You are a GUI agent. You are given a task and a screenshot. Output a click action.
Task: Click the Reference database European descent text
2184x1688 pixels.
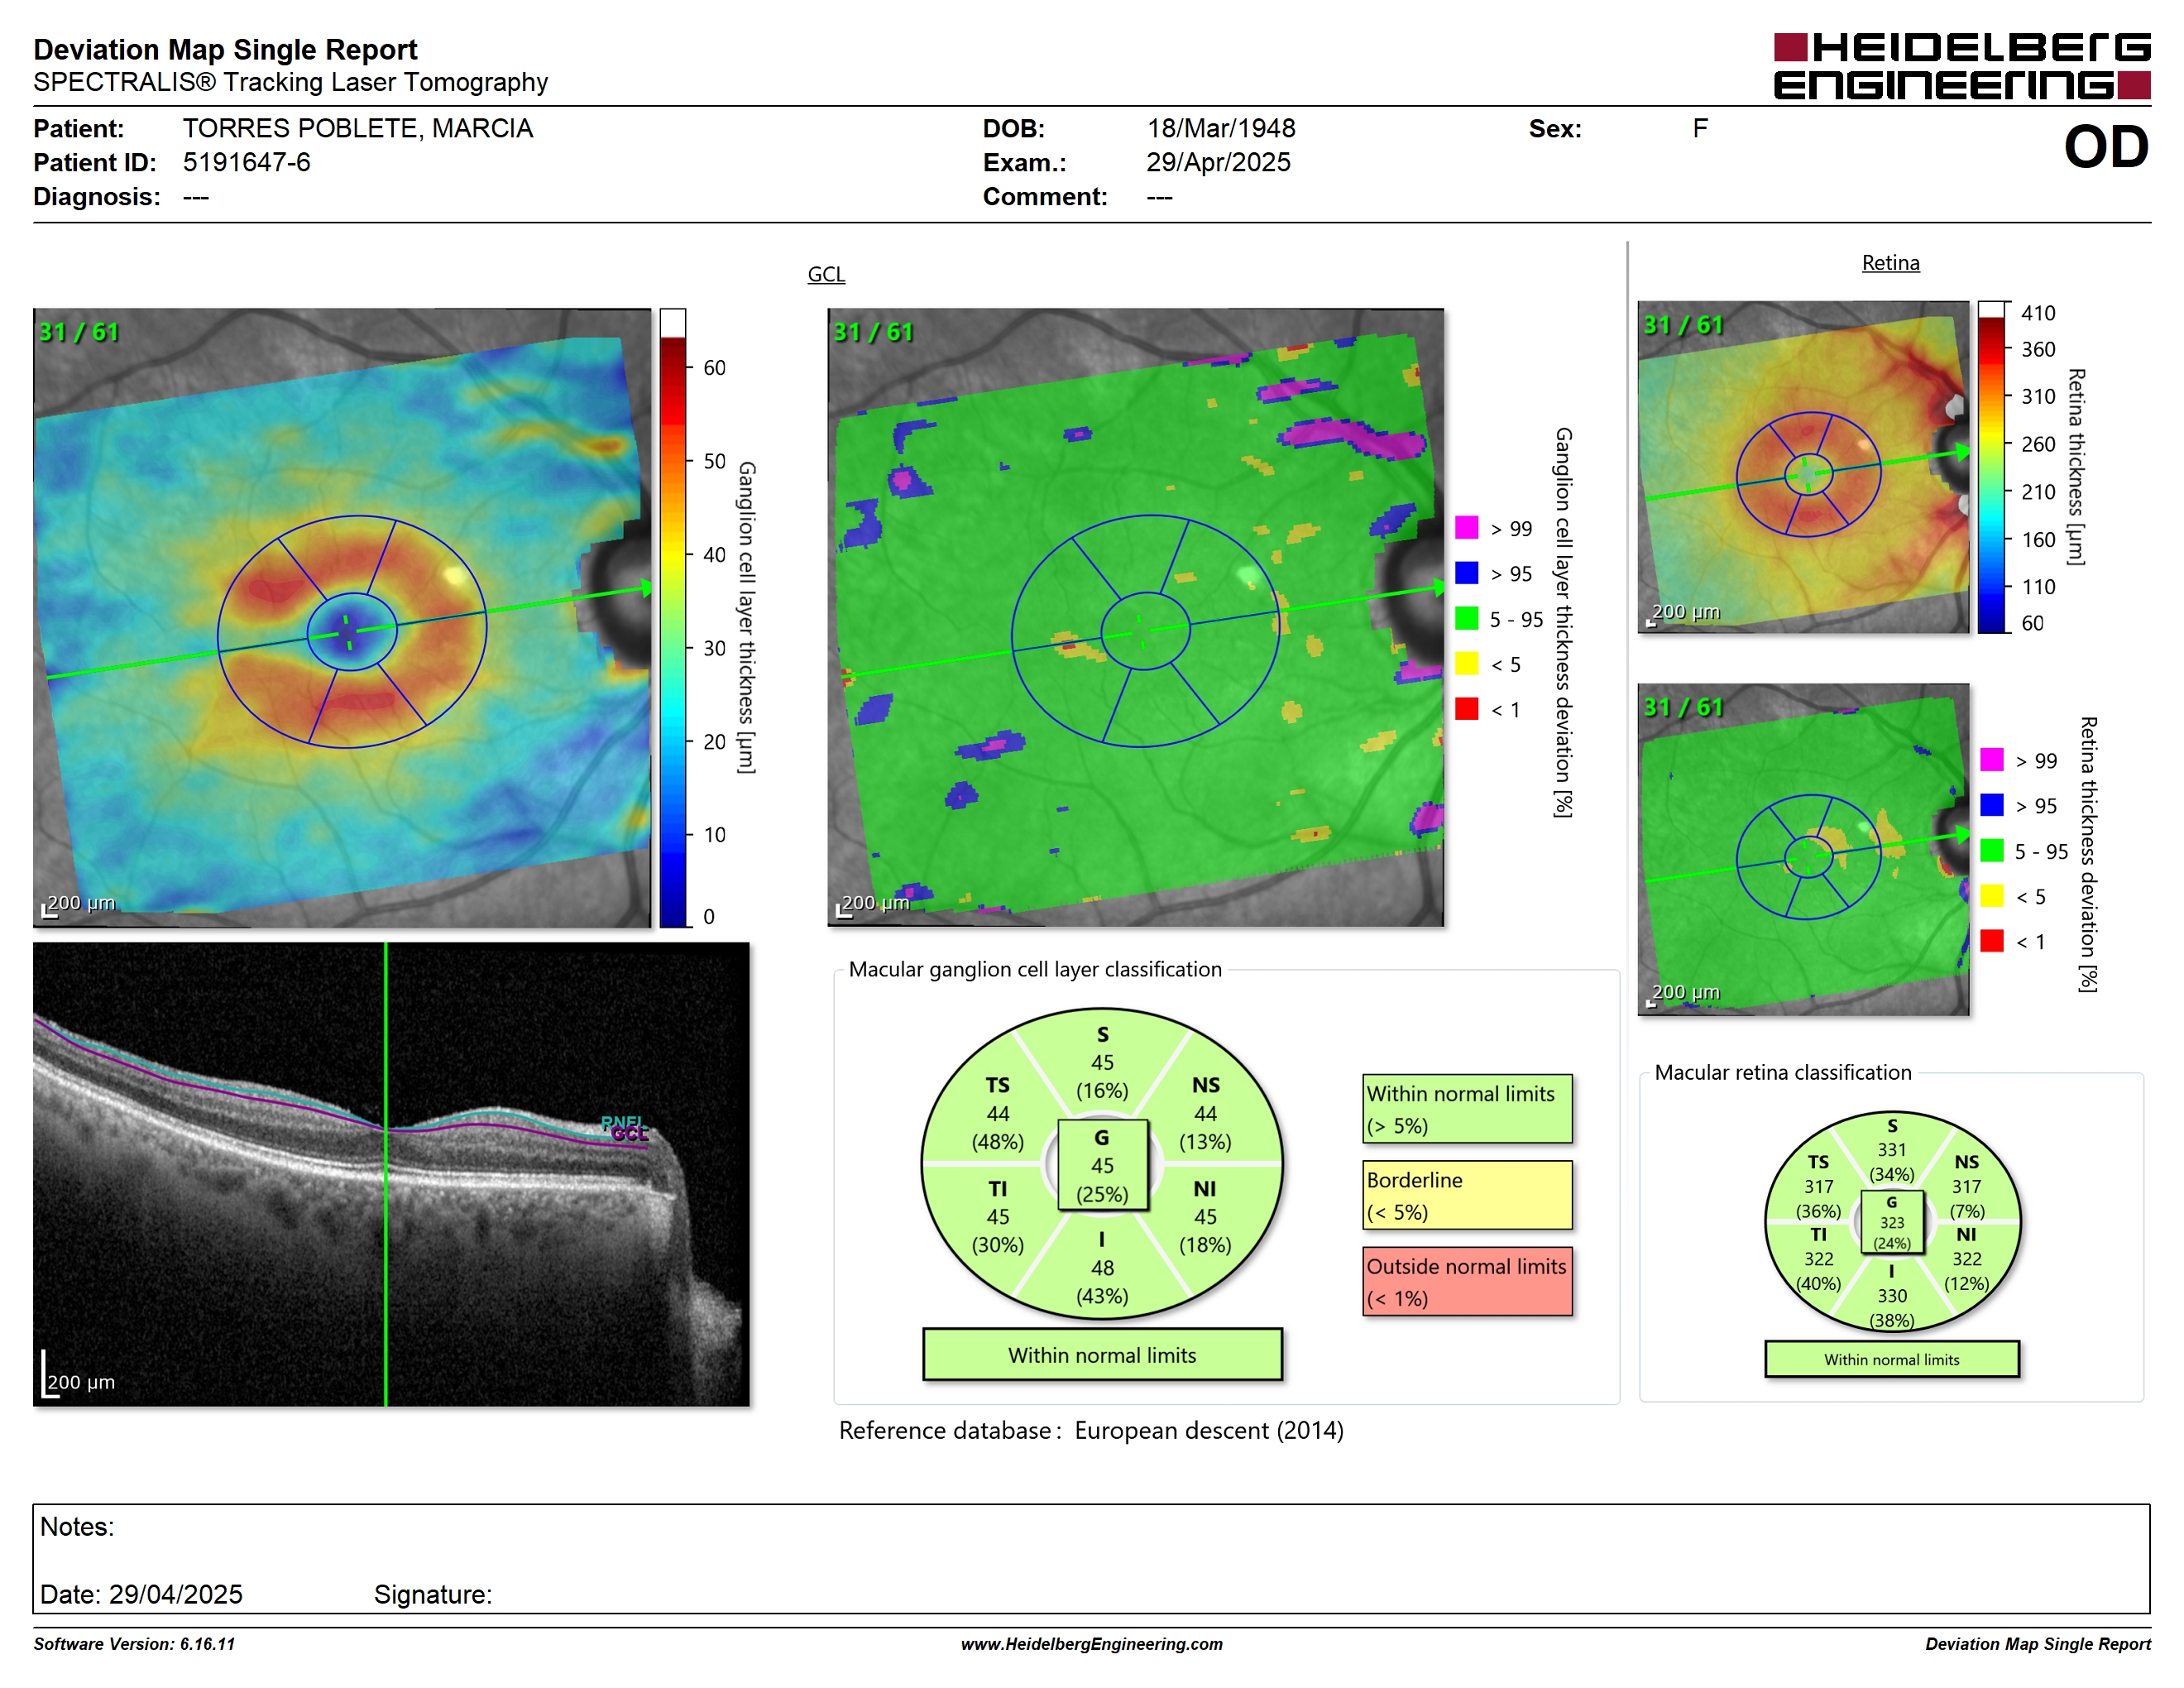(1091, 1430)
